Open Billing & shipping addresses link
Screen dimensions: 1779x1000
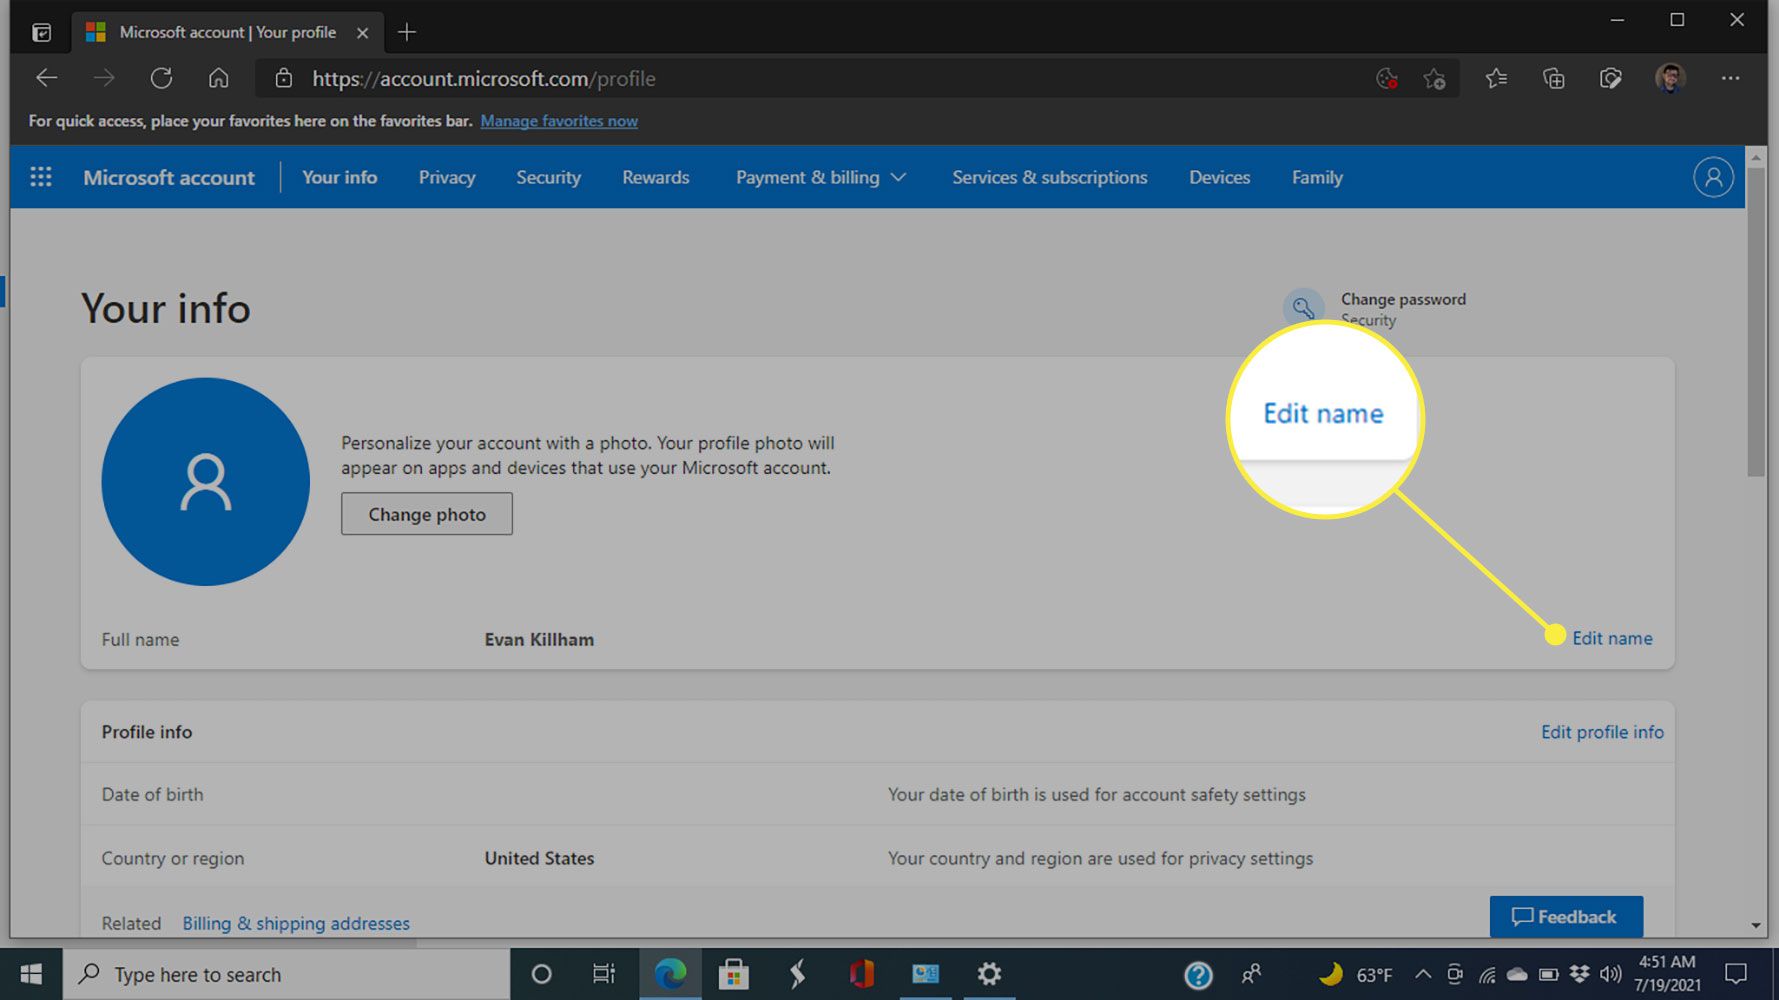[x=296, y=923]
